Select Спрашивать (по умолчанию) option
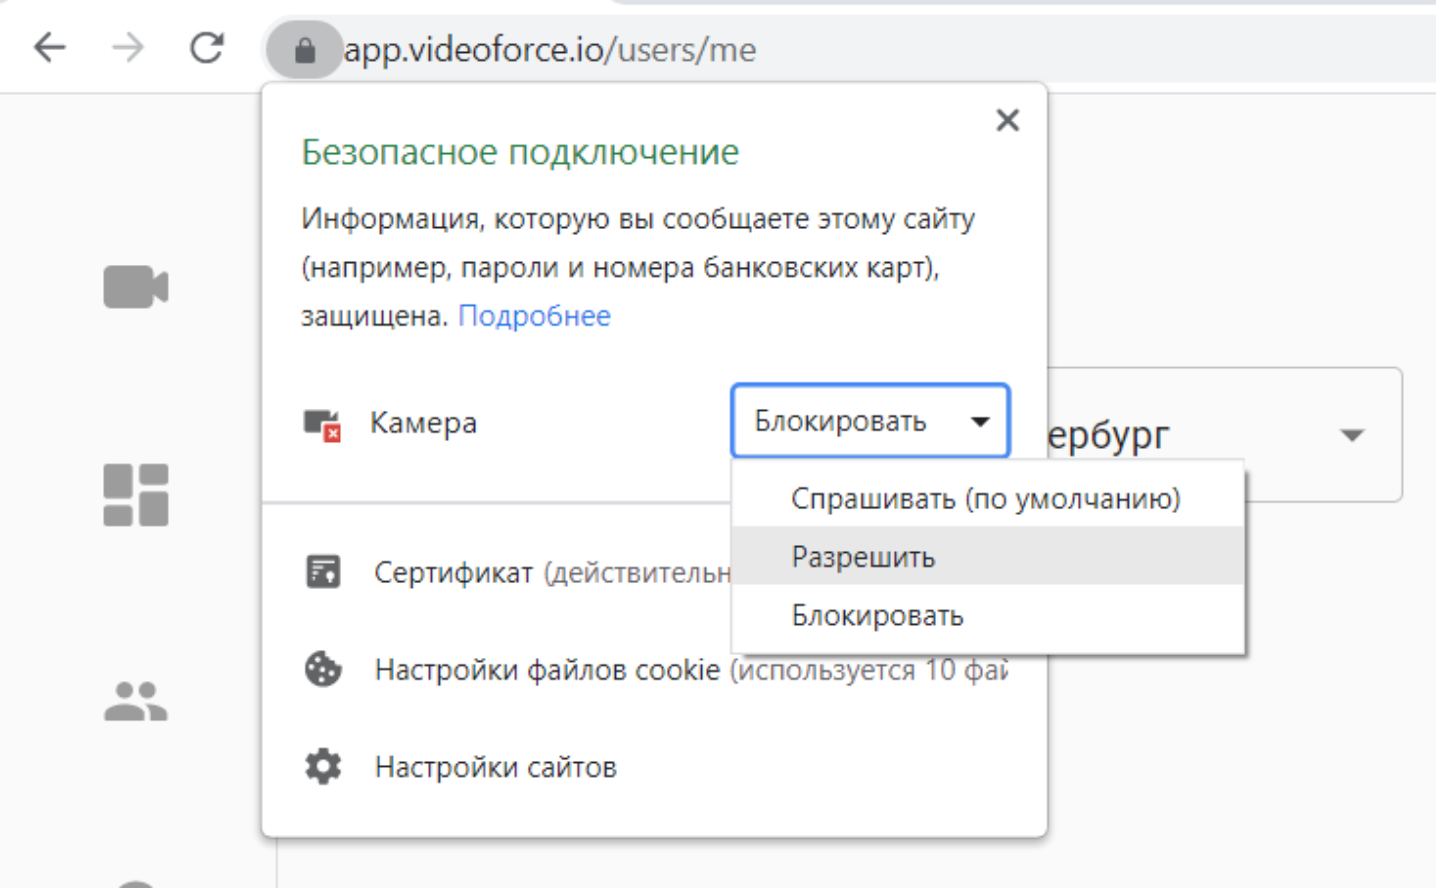The width and height of the screenshot is (1436, 890). click(988, 498)
